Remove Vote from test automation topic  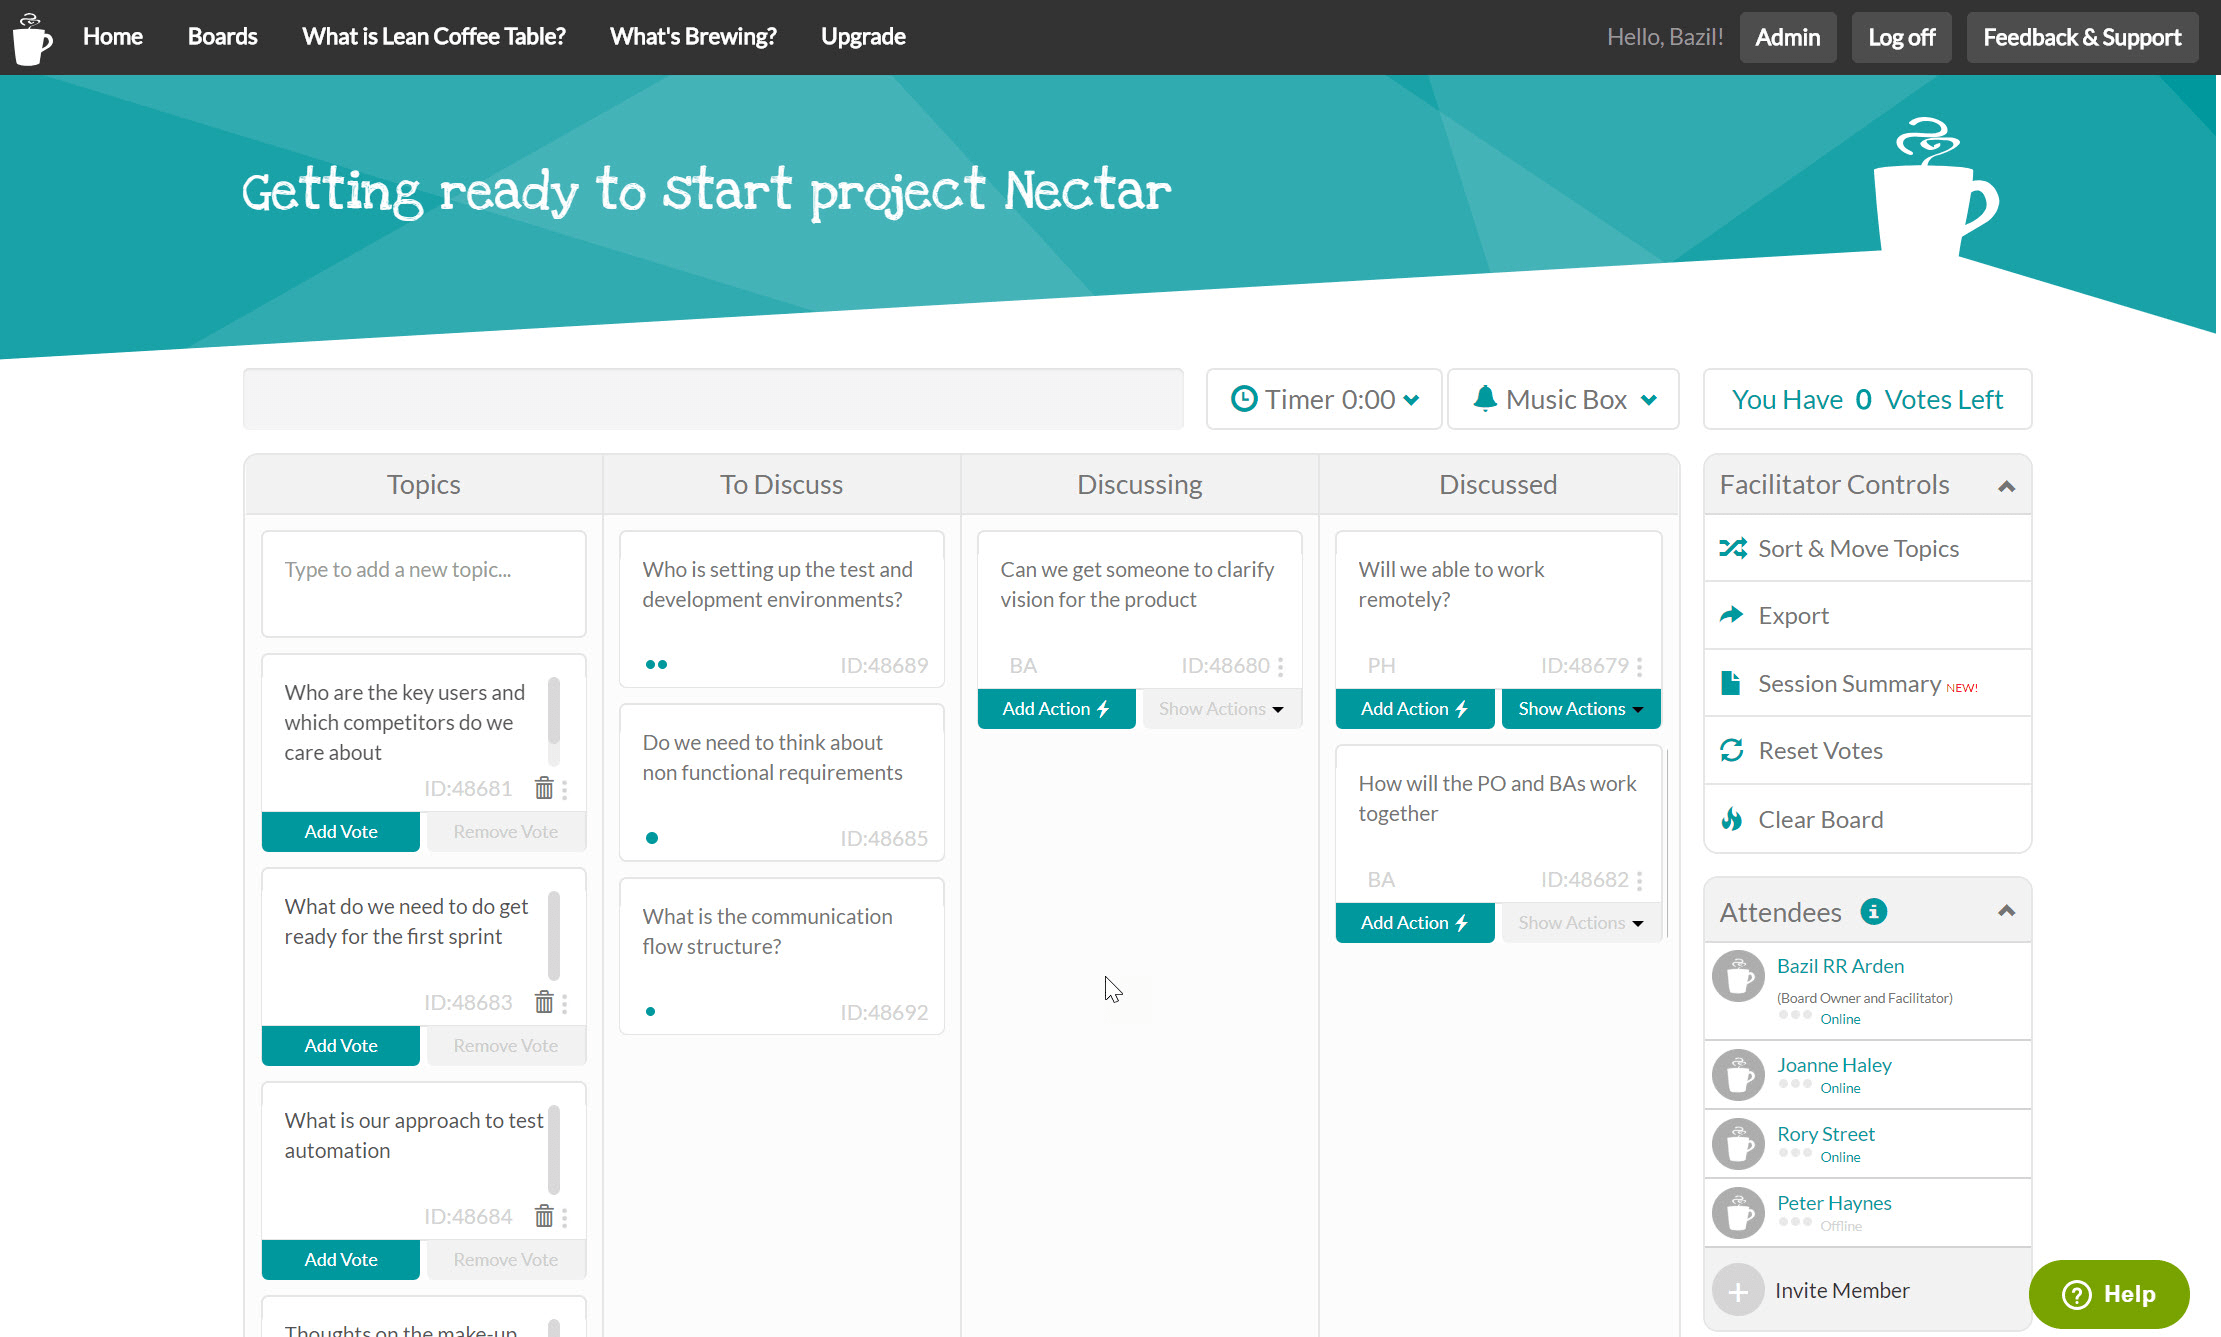coord(505,1259)
